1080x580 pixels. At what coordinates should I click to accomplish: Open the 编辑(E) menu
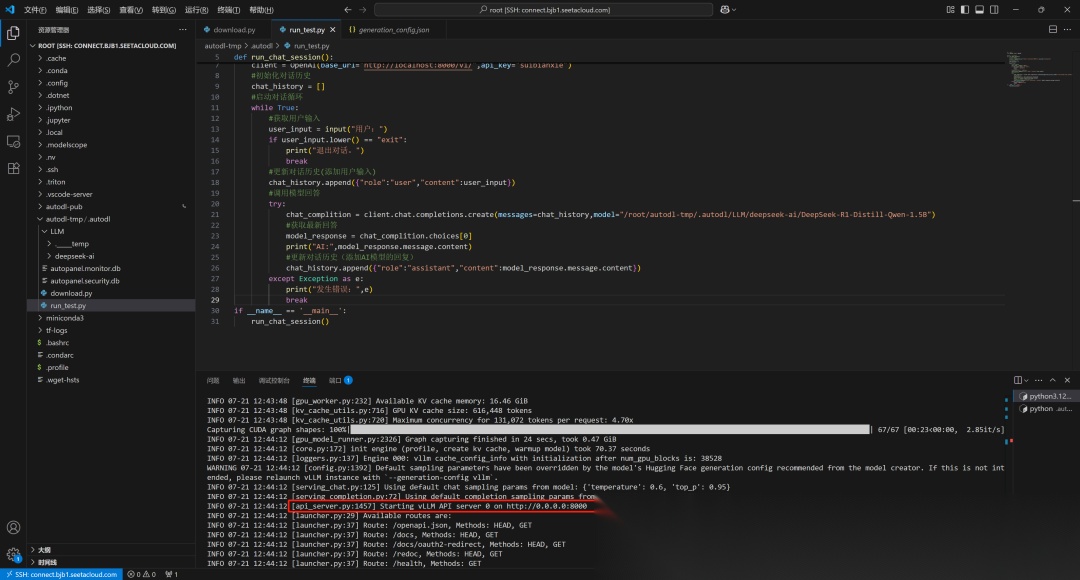coord(67,10)
